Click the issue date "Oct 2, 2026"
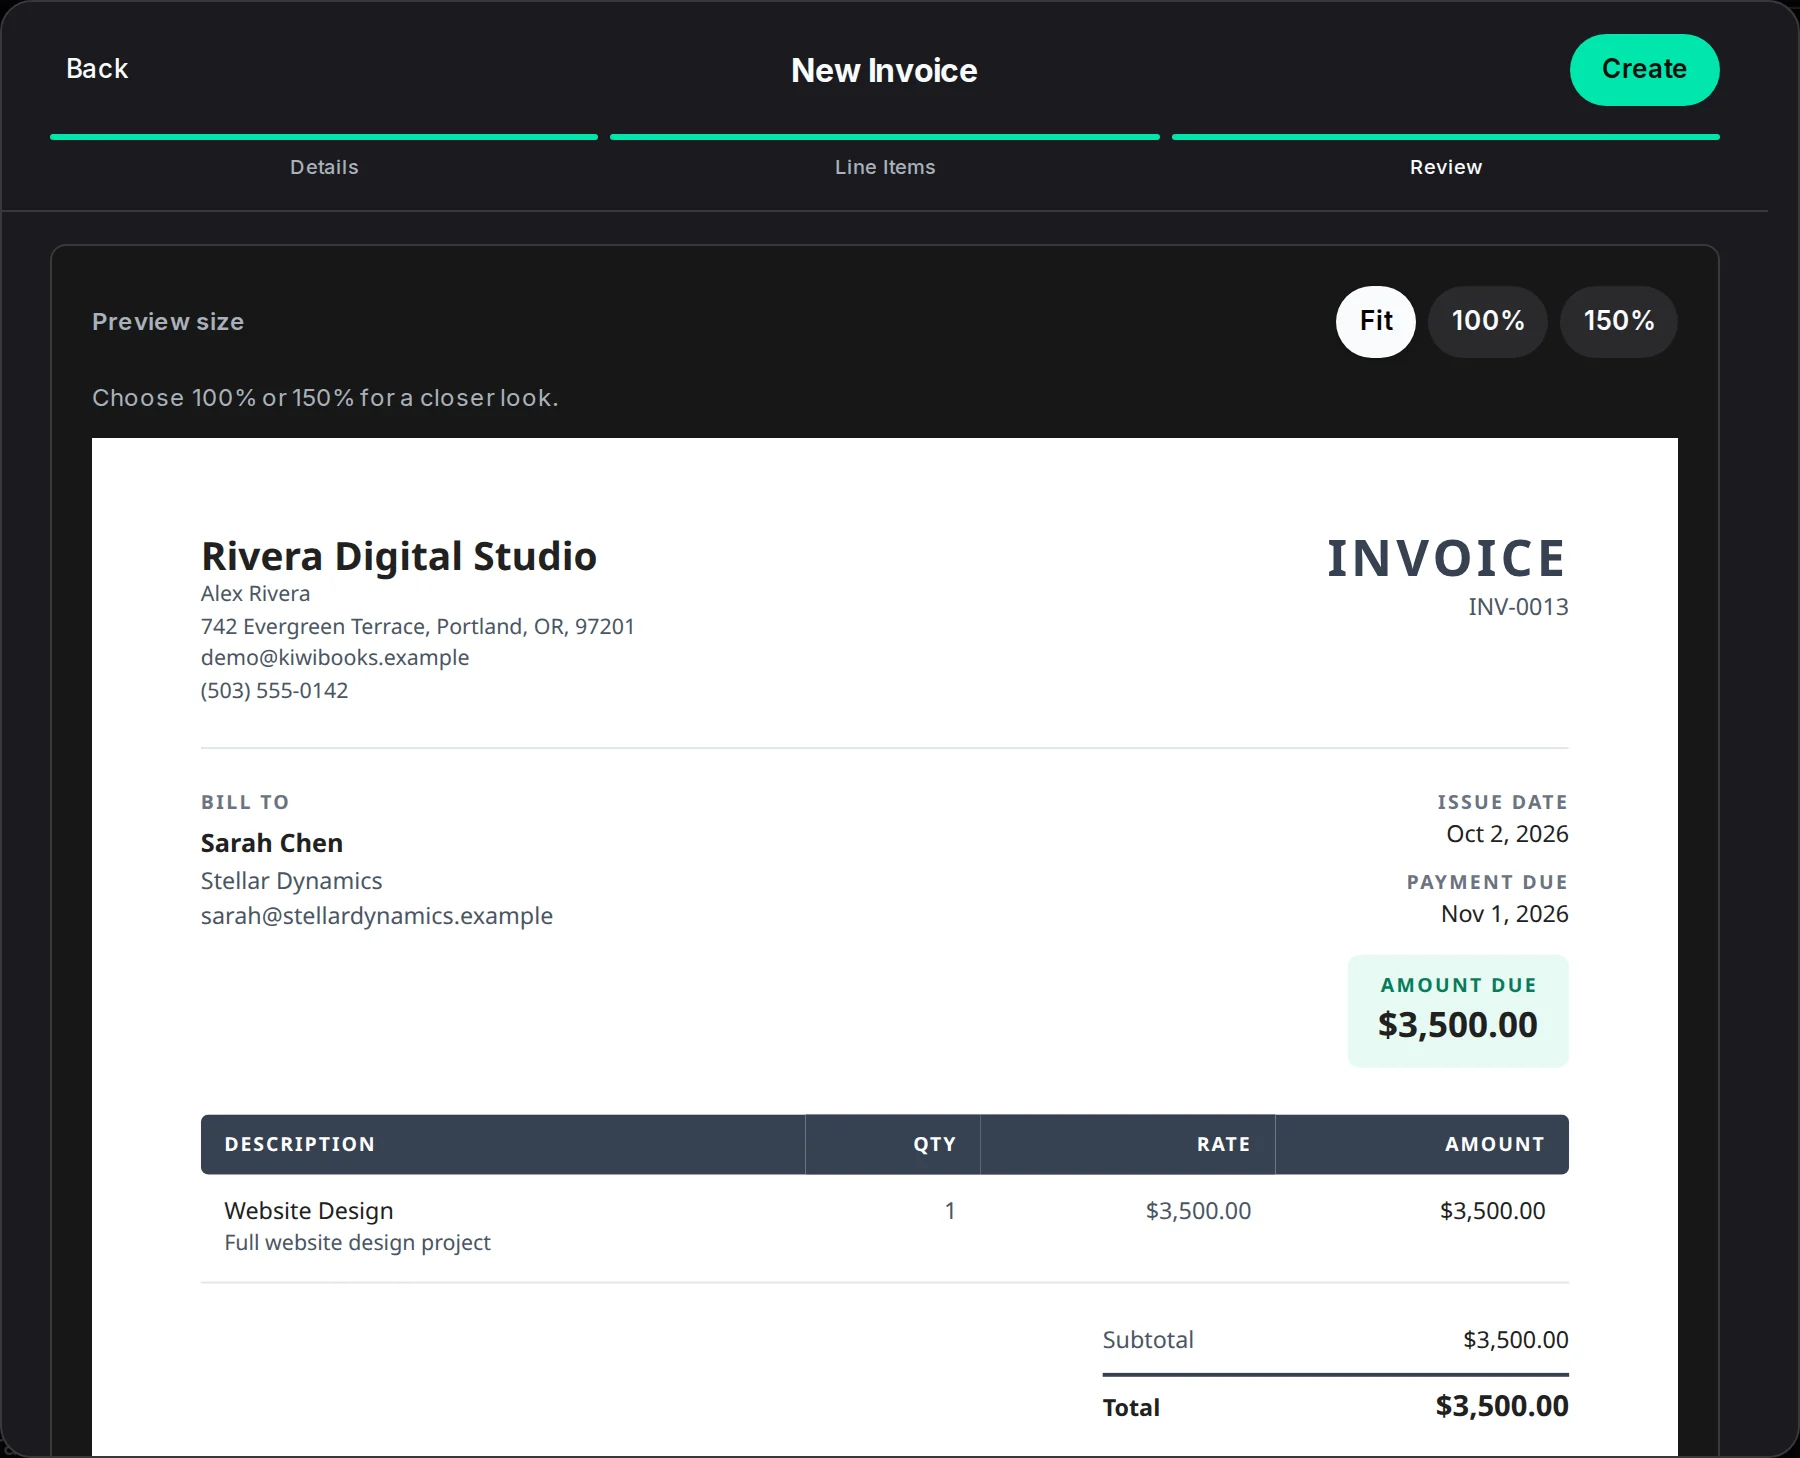Image resolution: width=1800 pixels, height=1458 pixels. [x=1507, y=834]
